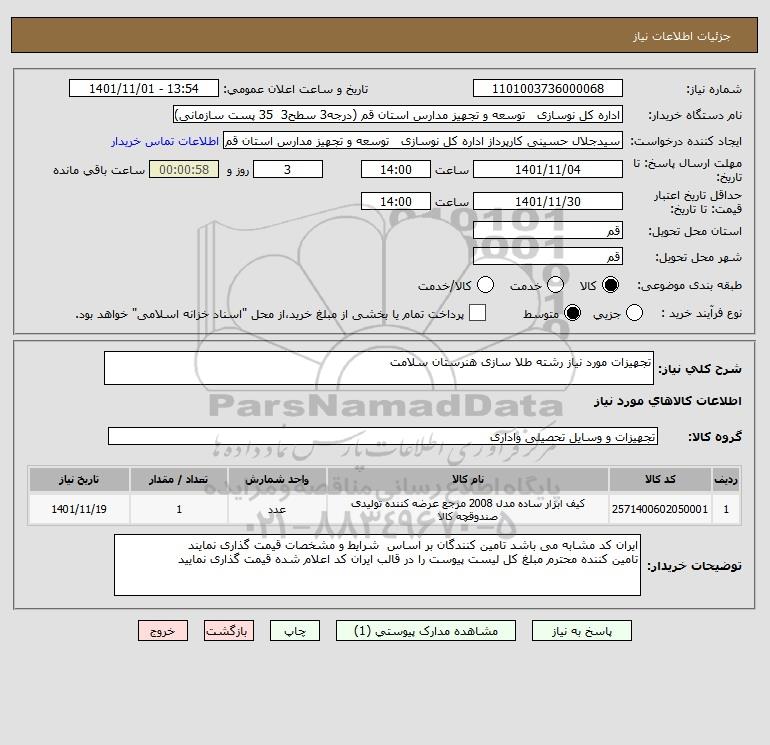Click the کیف ابزار ساده product name cell
Image resolution: width=770 pixels, height=745 pixels.
pos(468,509)
